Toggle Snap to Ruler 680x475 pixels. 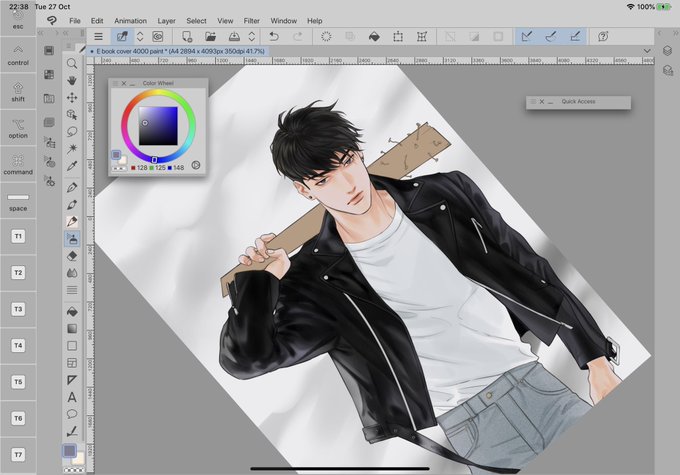(527, 36)
